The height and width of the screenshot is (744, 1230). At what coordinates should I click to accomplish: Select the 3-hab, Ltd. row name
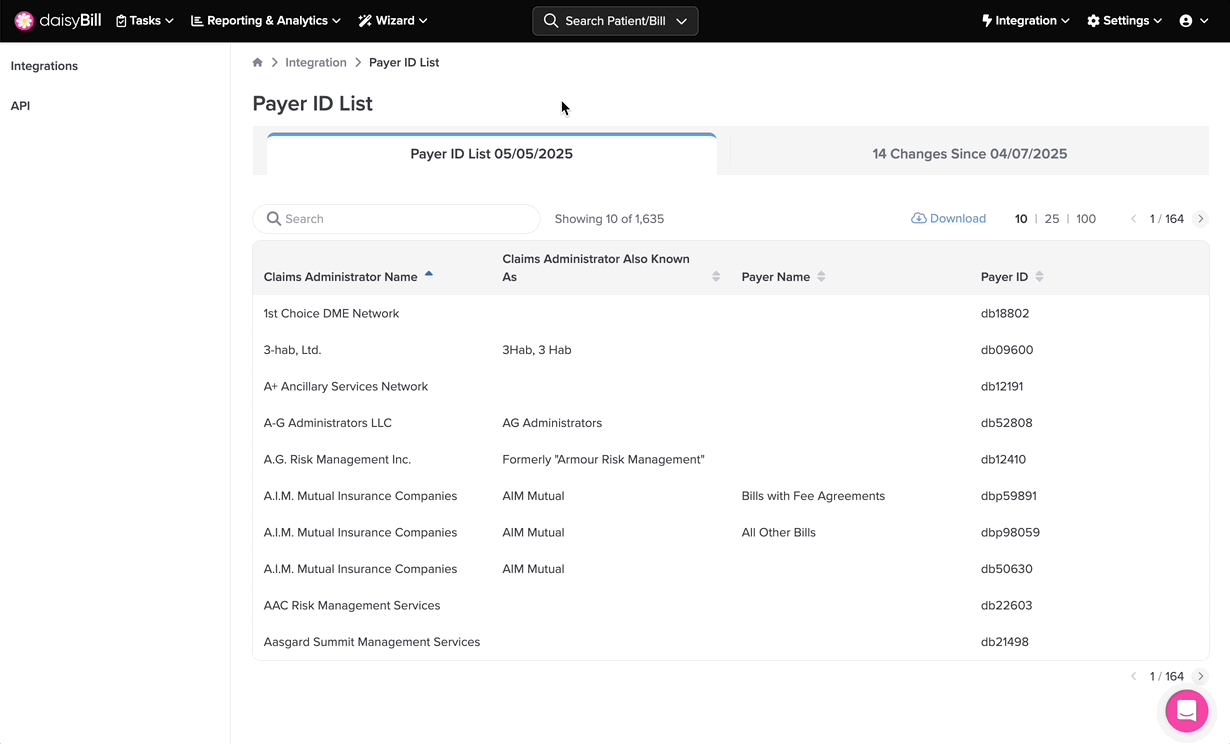(x=292, y=350)
